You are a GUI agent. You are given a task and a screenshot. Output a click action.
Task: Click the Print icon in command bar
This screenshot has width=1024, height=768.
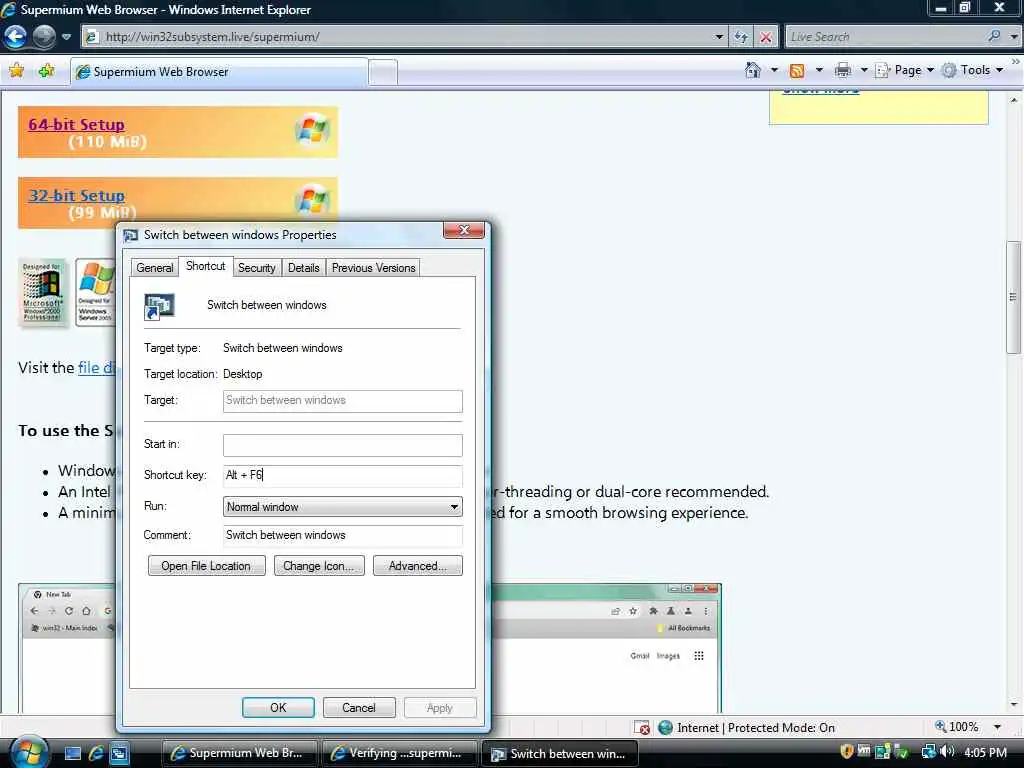[x=843, y=70]
